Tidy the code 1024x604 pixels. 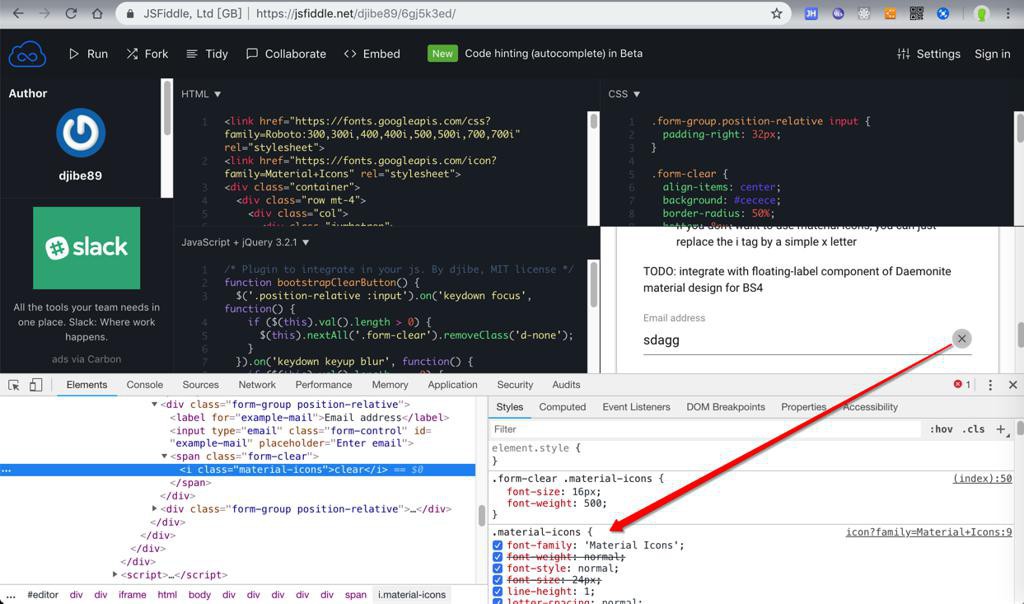pos(207,54)
